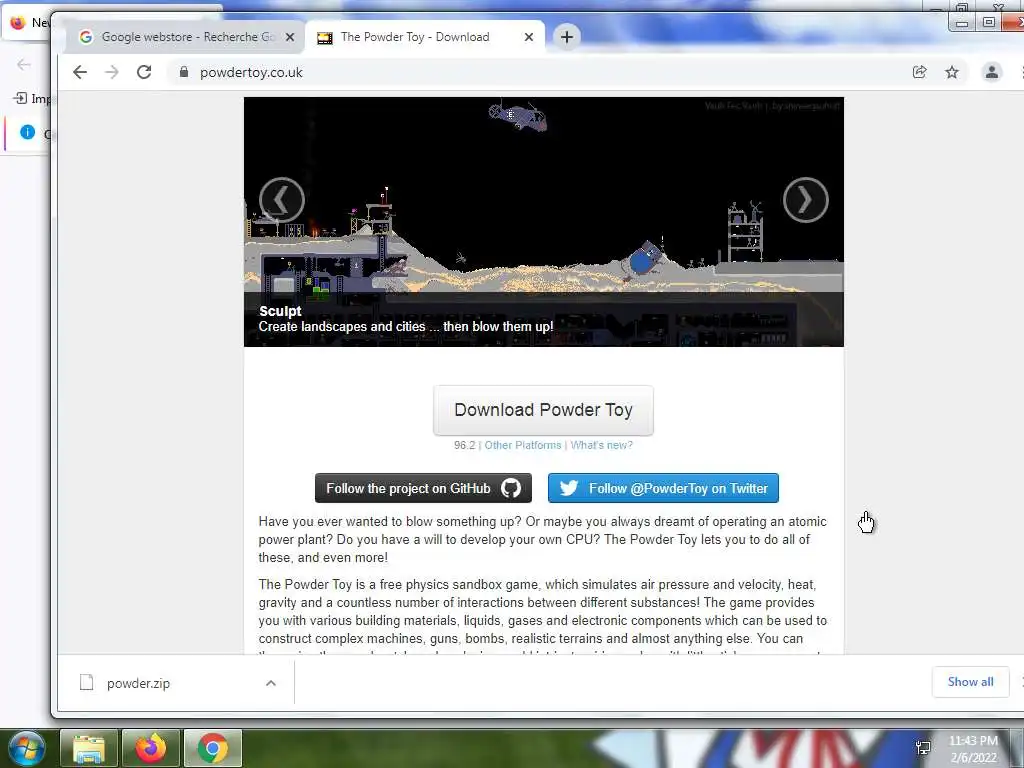Expand powder.zip download options chevron
Screen dimensions: 1024x768
tap(271, 683)
